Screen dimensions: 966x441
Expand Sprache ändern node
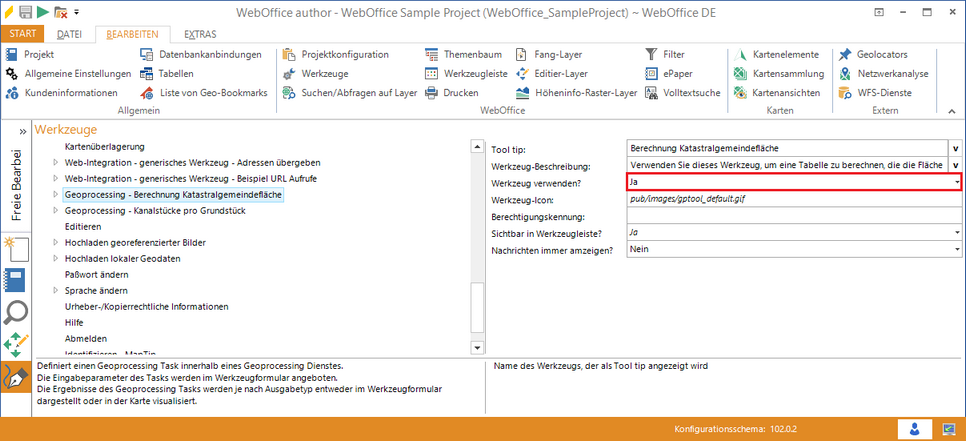55,291
